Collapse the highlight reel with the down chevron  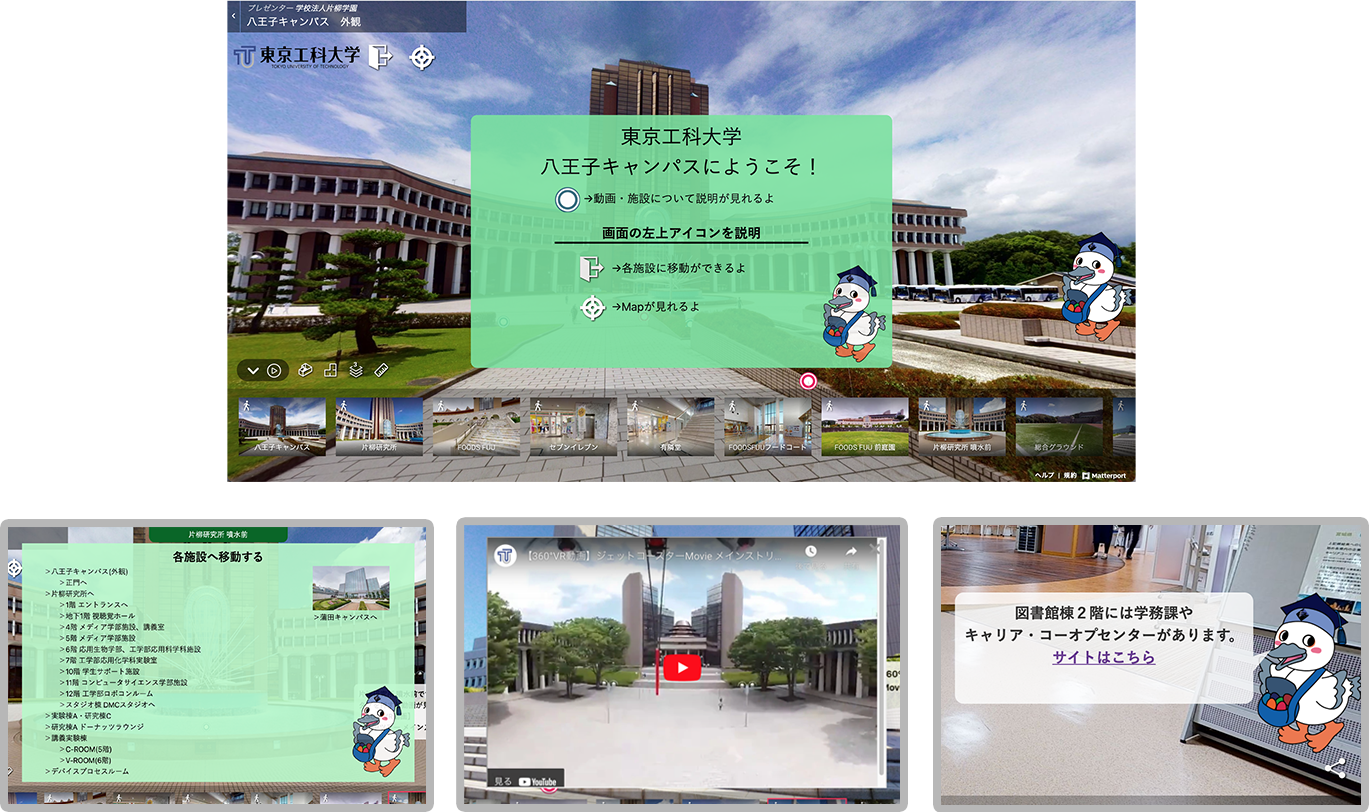(253, 370)
